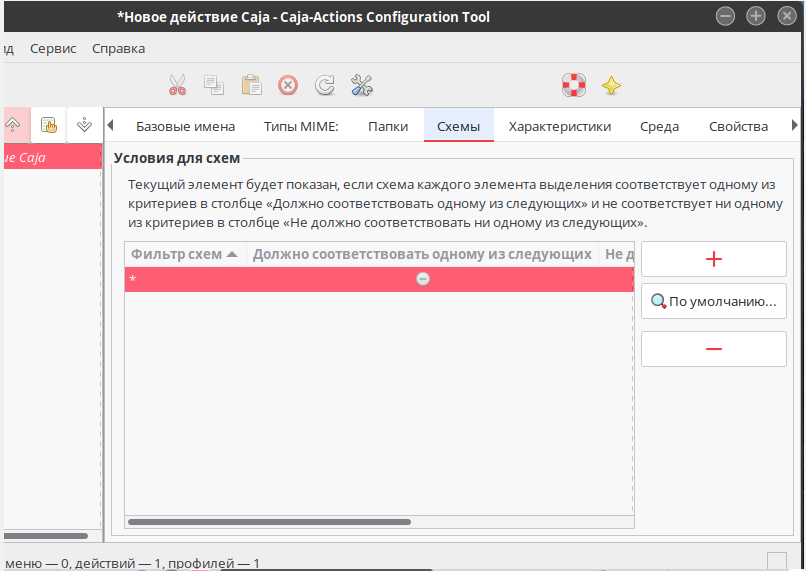Viewport: 806px width, 571px height.
Task: Switch to Папки tab
Action: coord(388,126)
